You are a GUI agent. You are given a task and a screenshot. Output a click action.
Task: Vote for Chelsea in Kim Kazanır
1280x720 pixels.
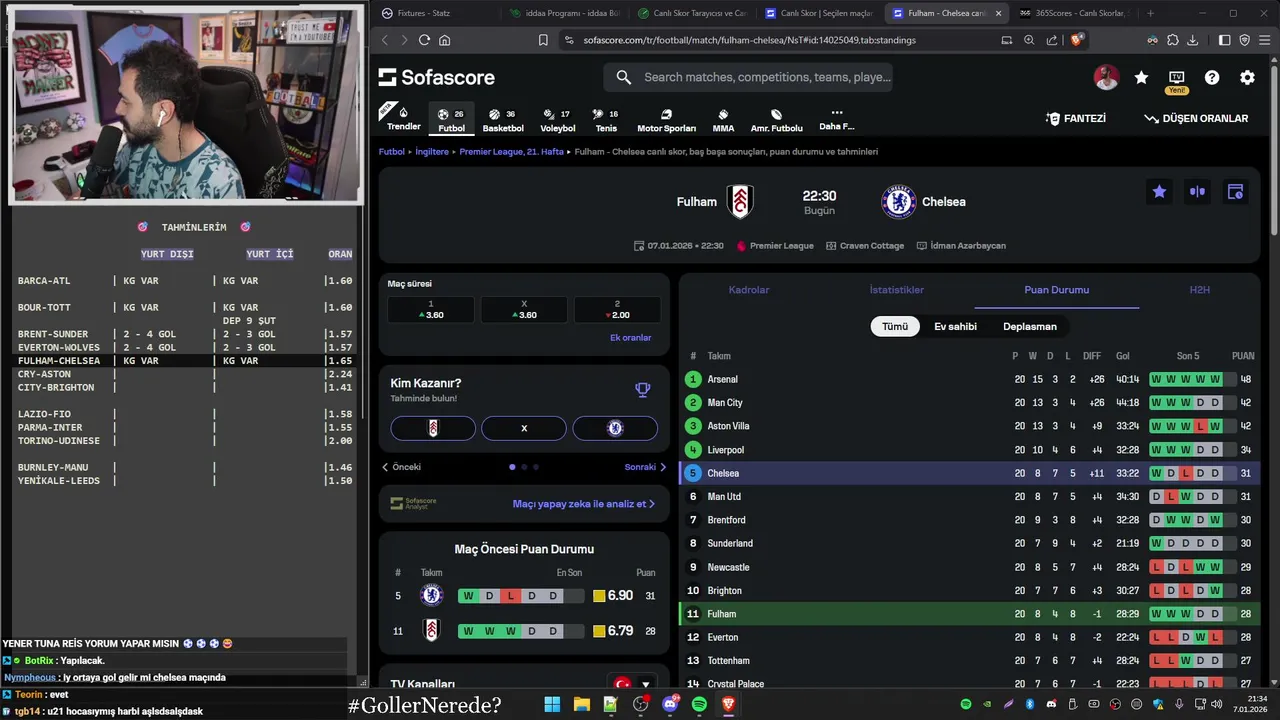615,428
